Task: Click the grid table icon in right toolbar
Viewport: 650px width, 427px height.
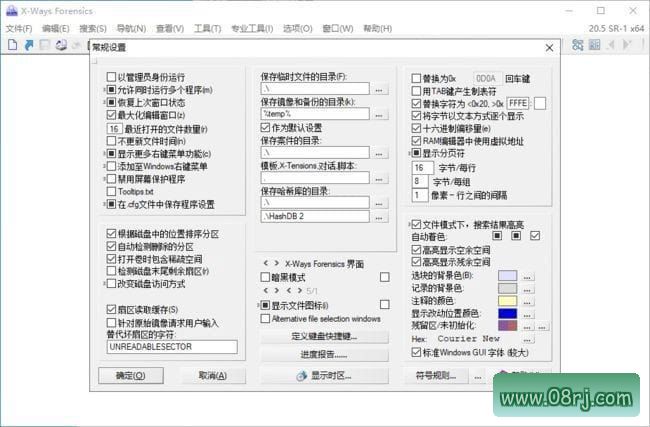Action: [x=594, y=45]
